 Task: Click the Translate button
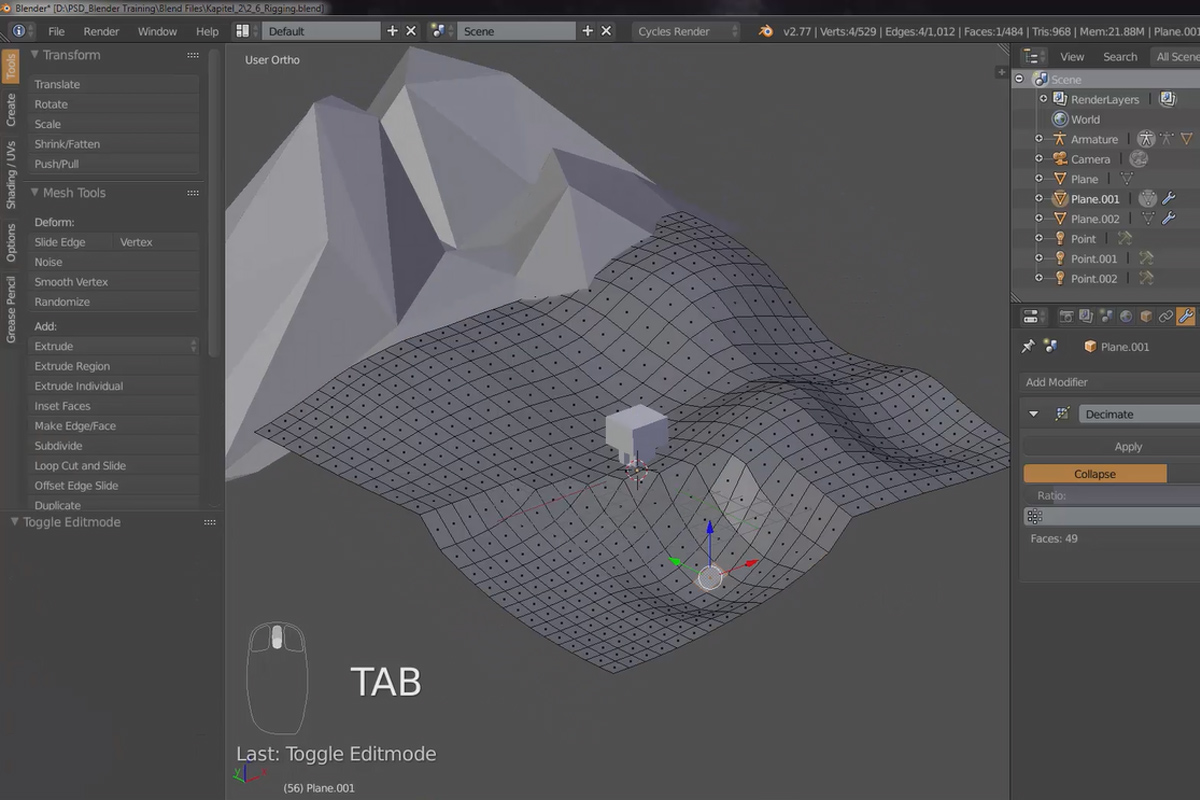[114, 84]
